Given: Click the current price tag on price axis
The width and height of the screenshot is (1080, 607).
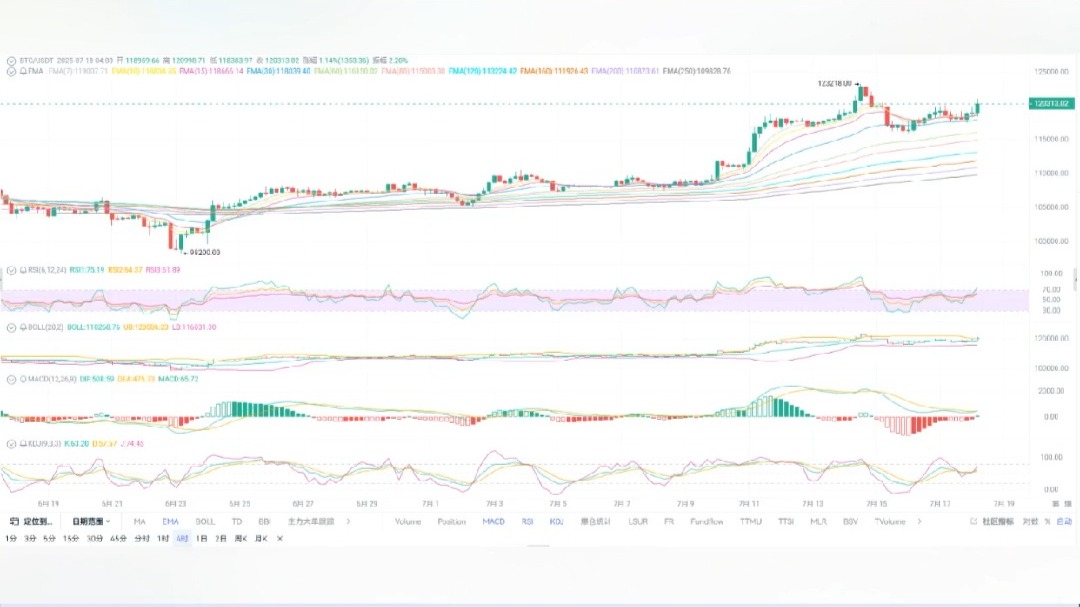Looking at the screenshot, I should coord(1051,104).
